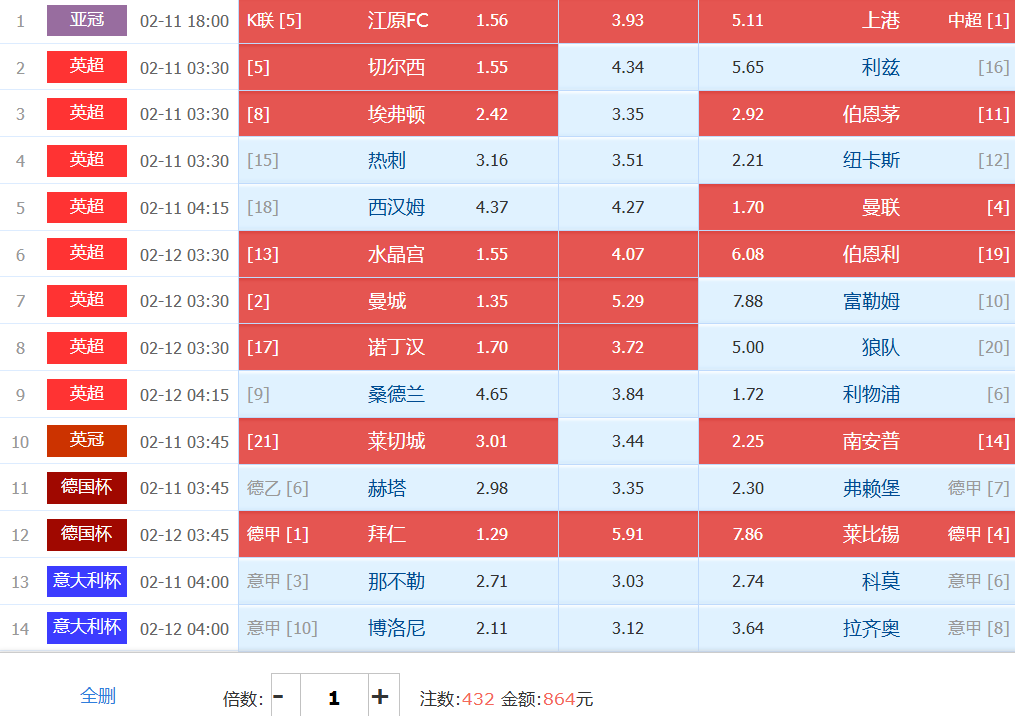Click the 全删 link to clear all
Screen dimensions: 1015x716
(98, 696)
